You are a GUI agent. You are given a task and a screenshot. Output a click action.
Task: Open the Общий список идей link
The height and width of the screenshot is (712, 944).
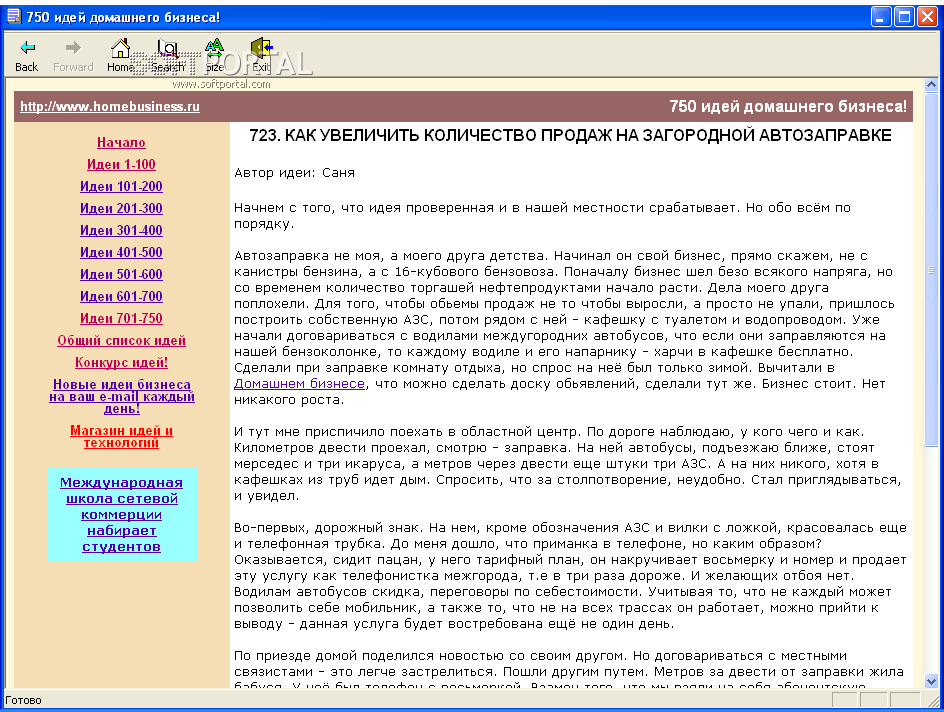point(121,341)
